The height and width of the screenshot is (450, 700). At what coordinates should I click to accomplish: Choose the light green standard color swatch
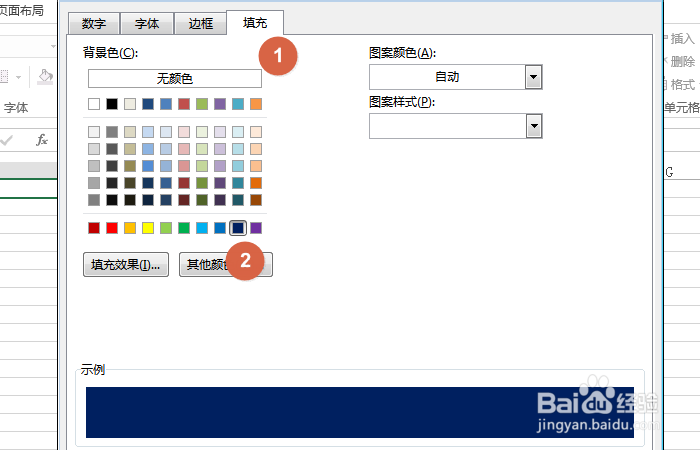[x=166, y=228]
